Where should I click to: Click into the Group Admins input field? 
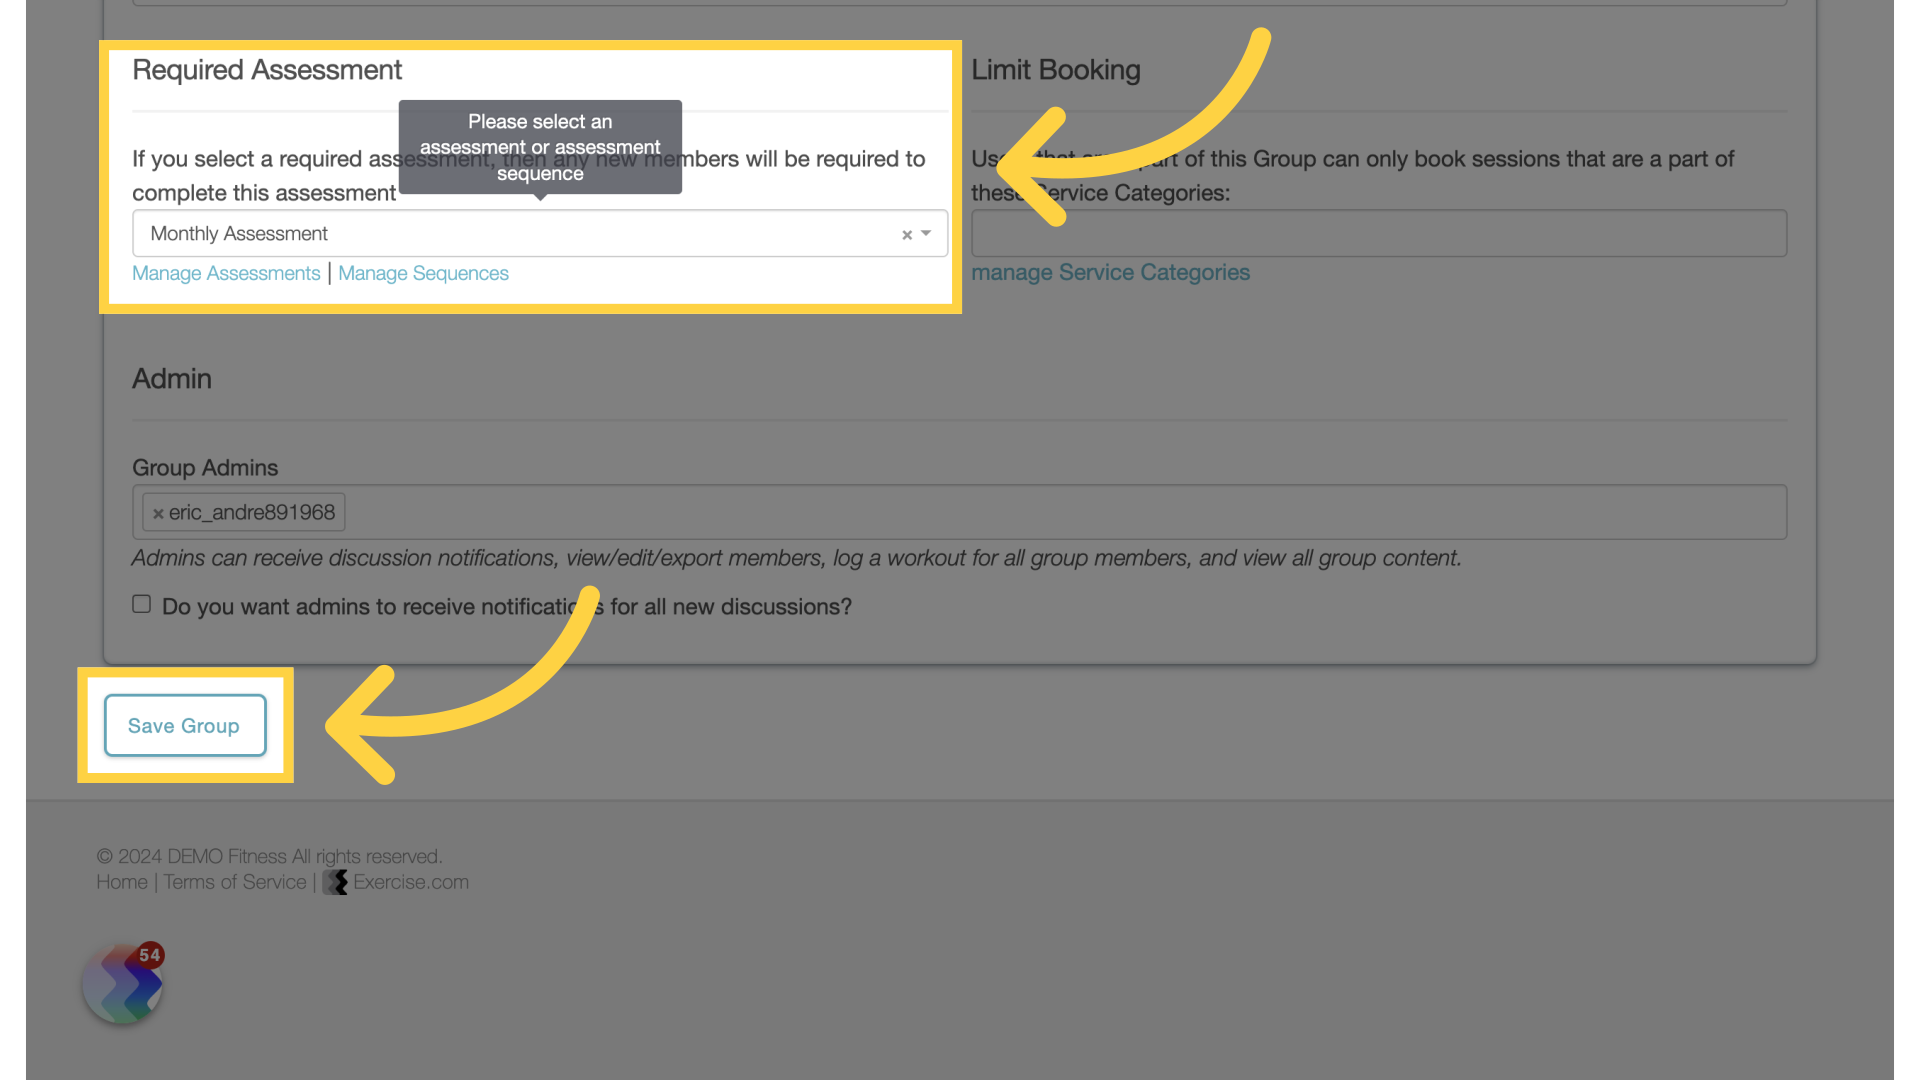coord(959,512)
